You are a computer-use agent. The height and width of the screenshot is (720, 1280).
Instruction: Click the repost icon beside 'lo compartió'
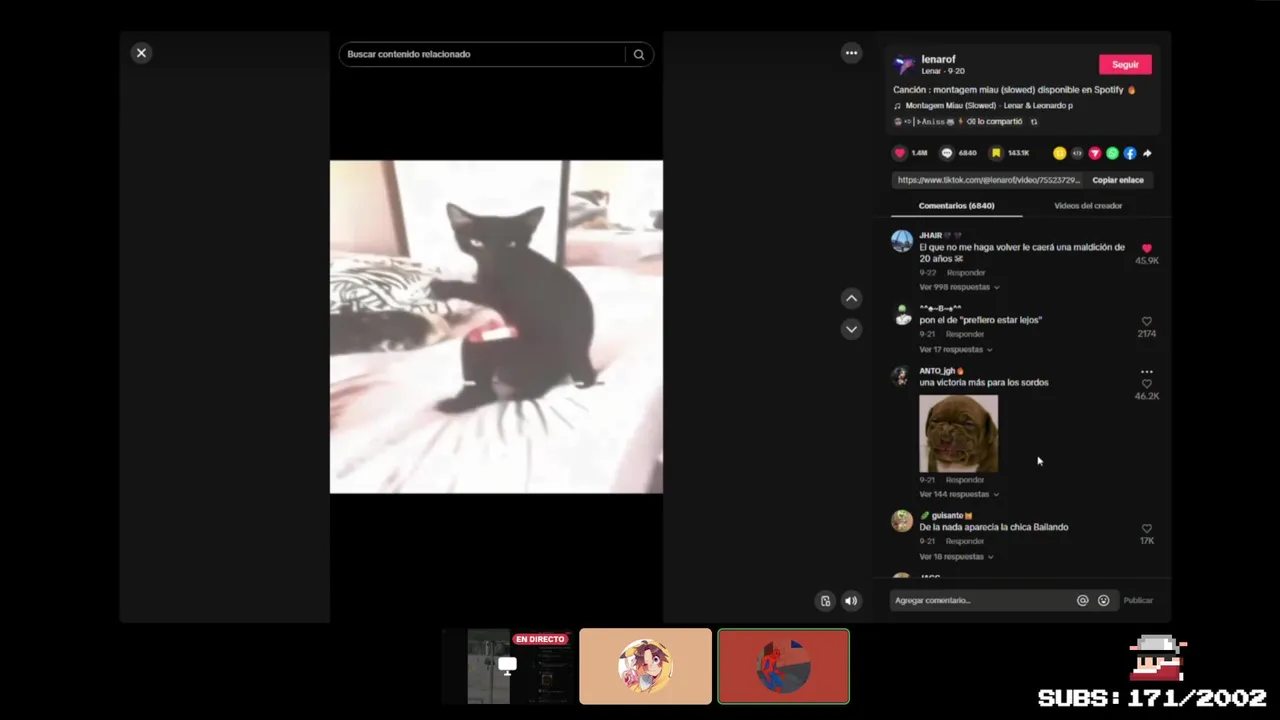(x=1034, y=122)
